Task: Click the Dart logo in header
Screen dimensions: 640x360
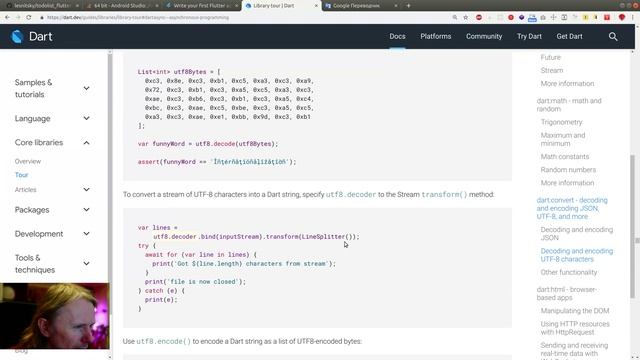Action: (x=31, y=36)
